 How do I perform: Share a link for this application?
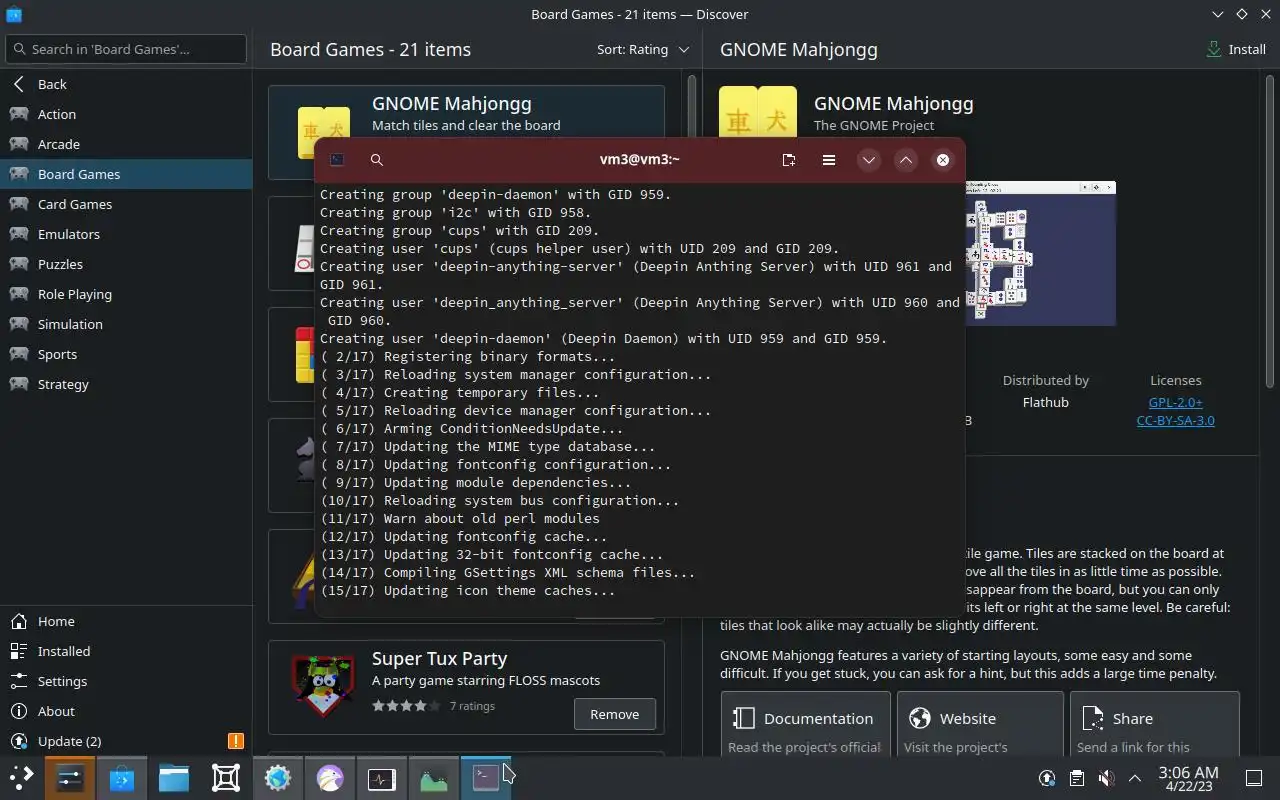[x=1154, y=724]
